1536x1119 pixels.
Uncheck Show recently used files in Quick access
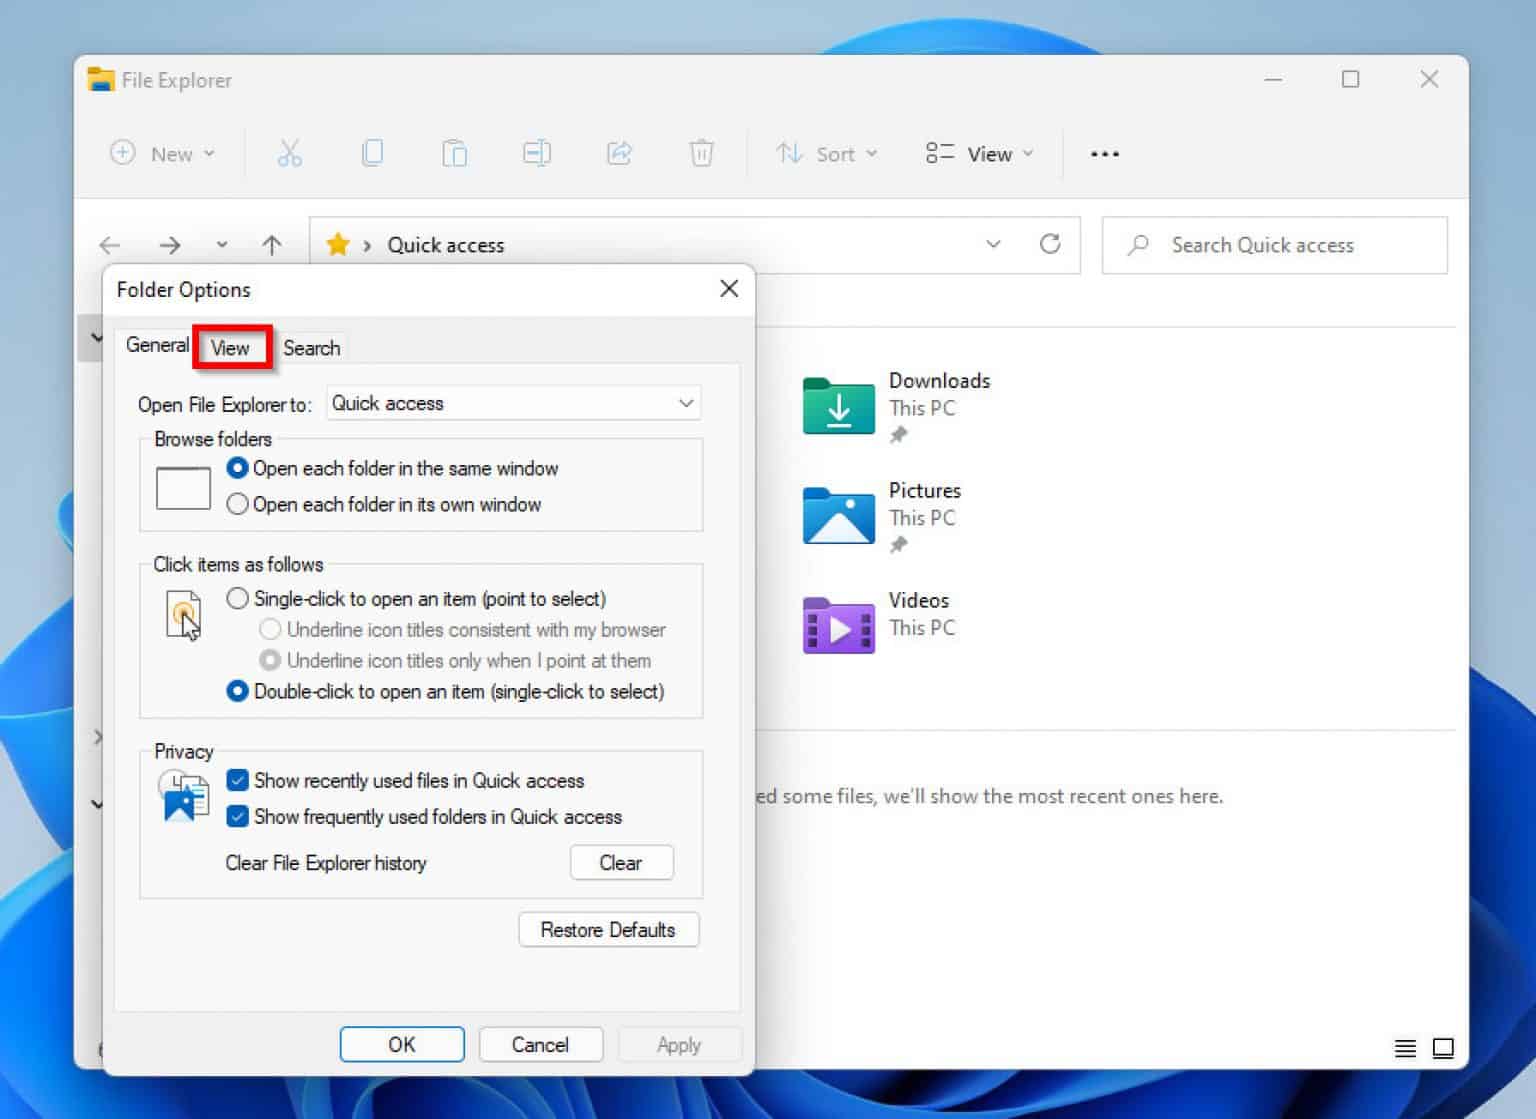(x=237, y=780)
